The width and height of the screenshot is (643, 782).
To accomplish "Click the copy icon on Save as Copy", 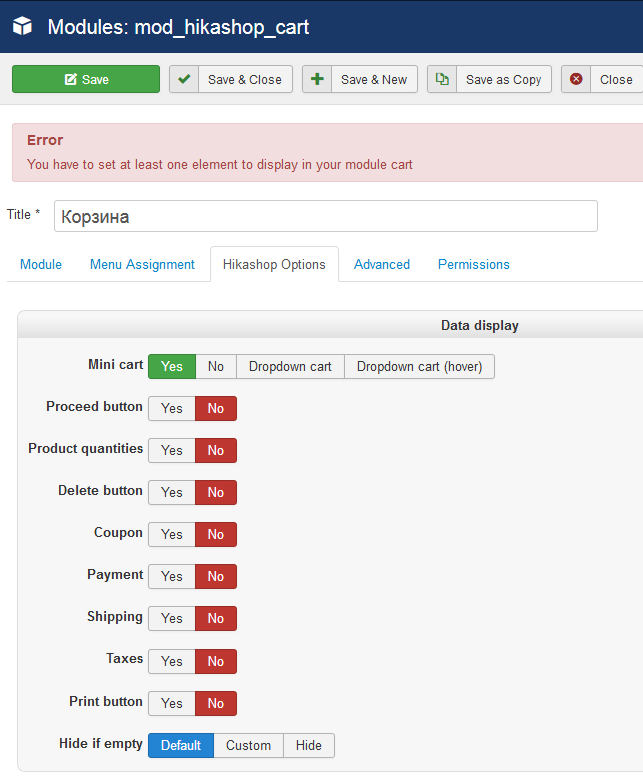I will coord(443,79).
